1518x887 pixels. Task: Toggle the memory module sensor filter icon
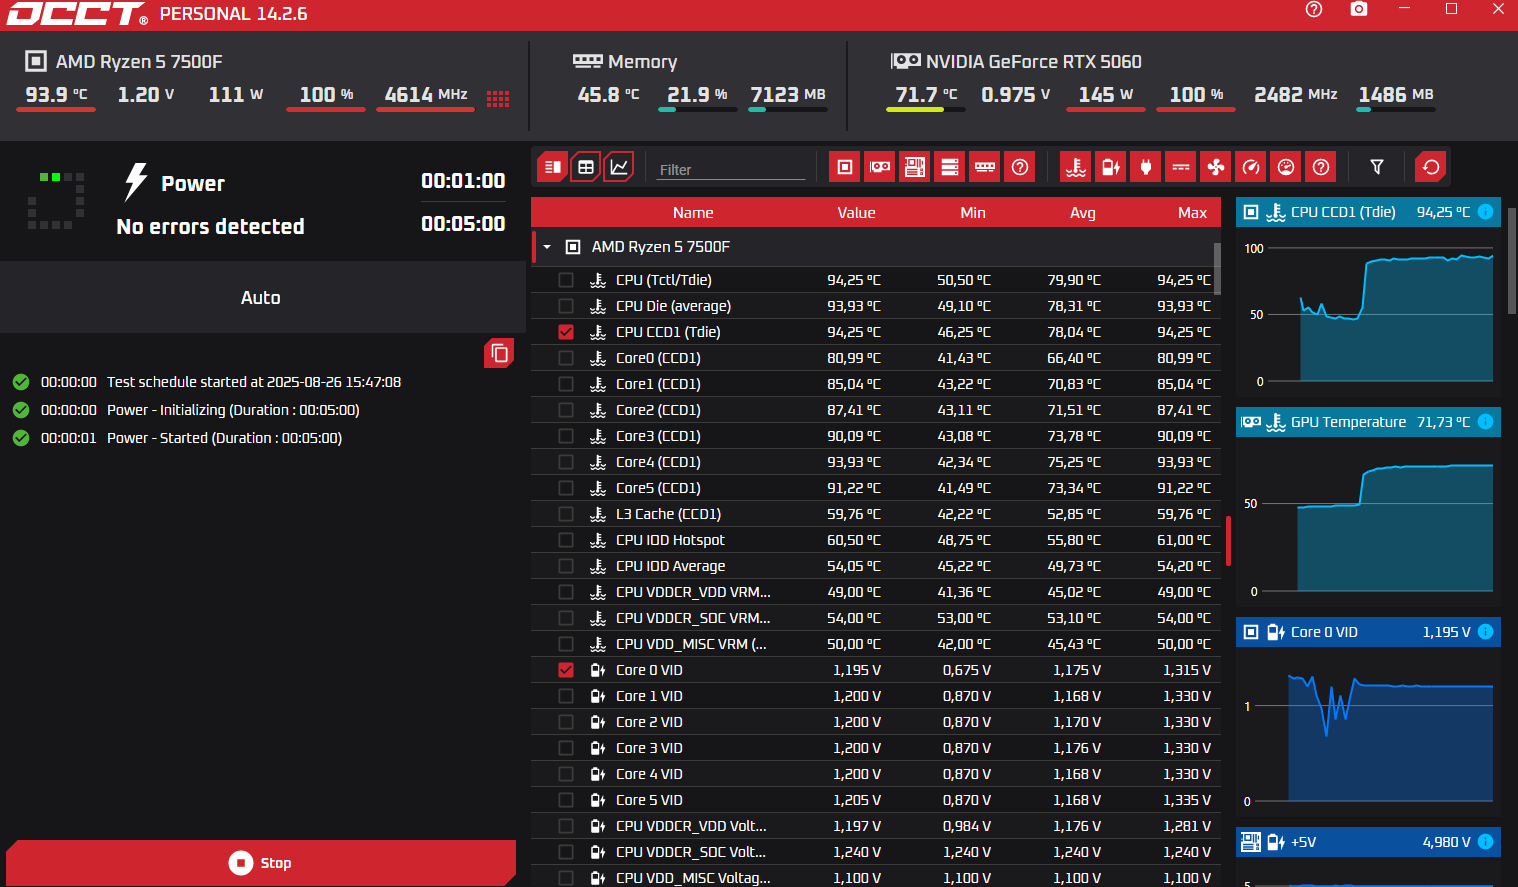click(x=985, y=167)
